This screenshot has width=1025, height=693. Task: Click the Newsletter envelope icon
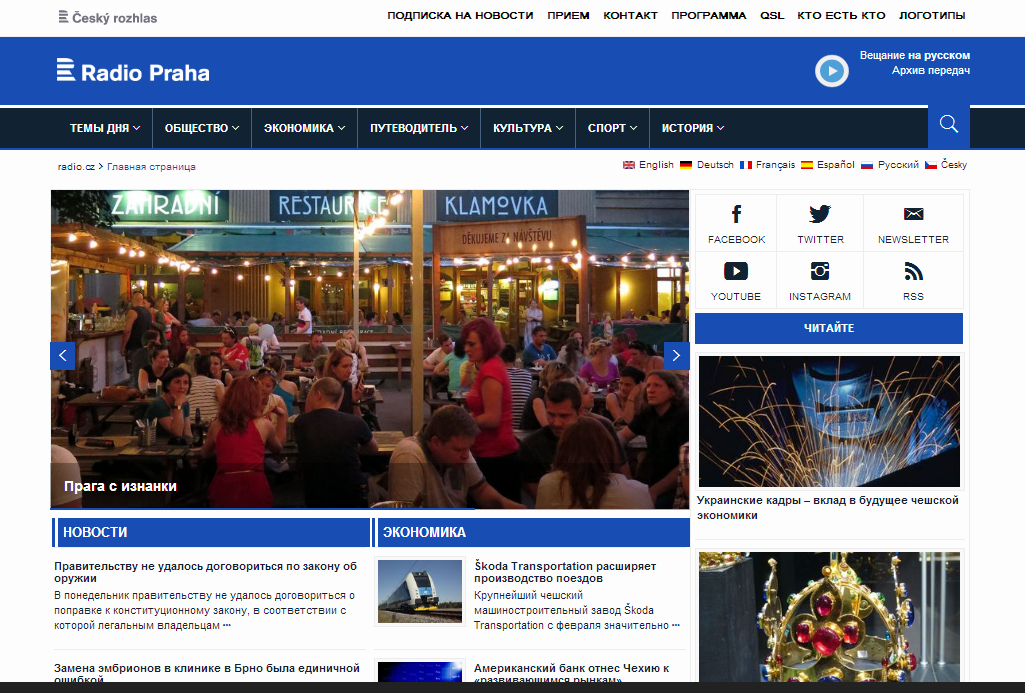pos(913,214)
